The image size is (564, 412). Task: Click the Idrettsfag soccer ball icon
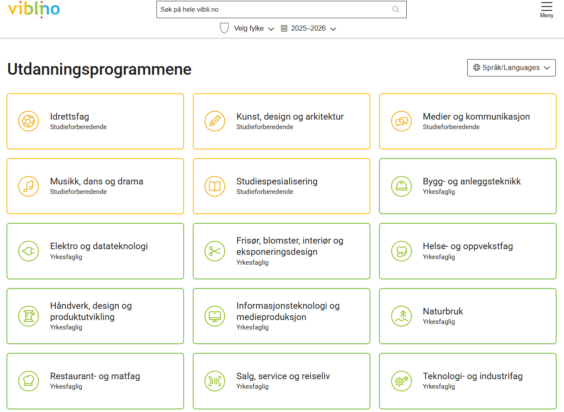pos(28,121)
